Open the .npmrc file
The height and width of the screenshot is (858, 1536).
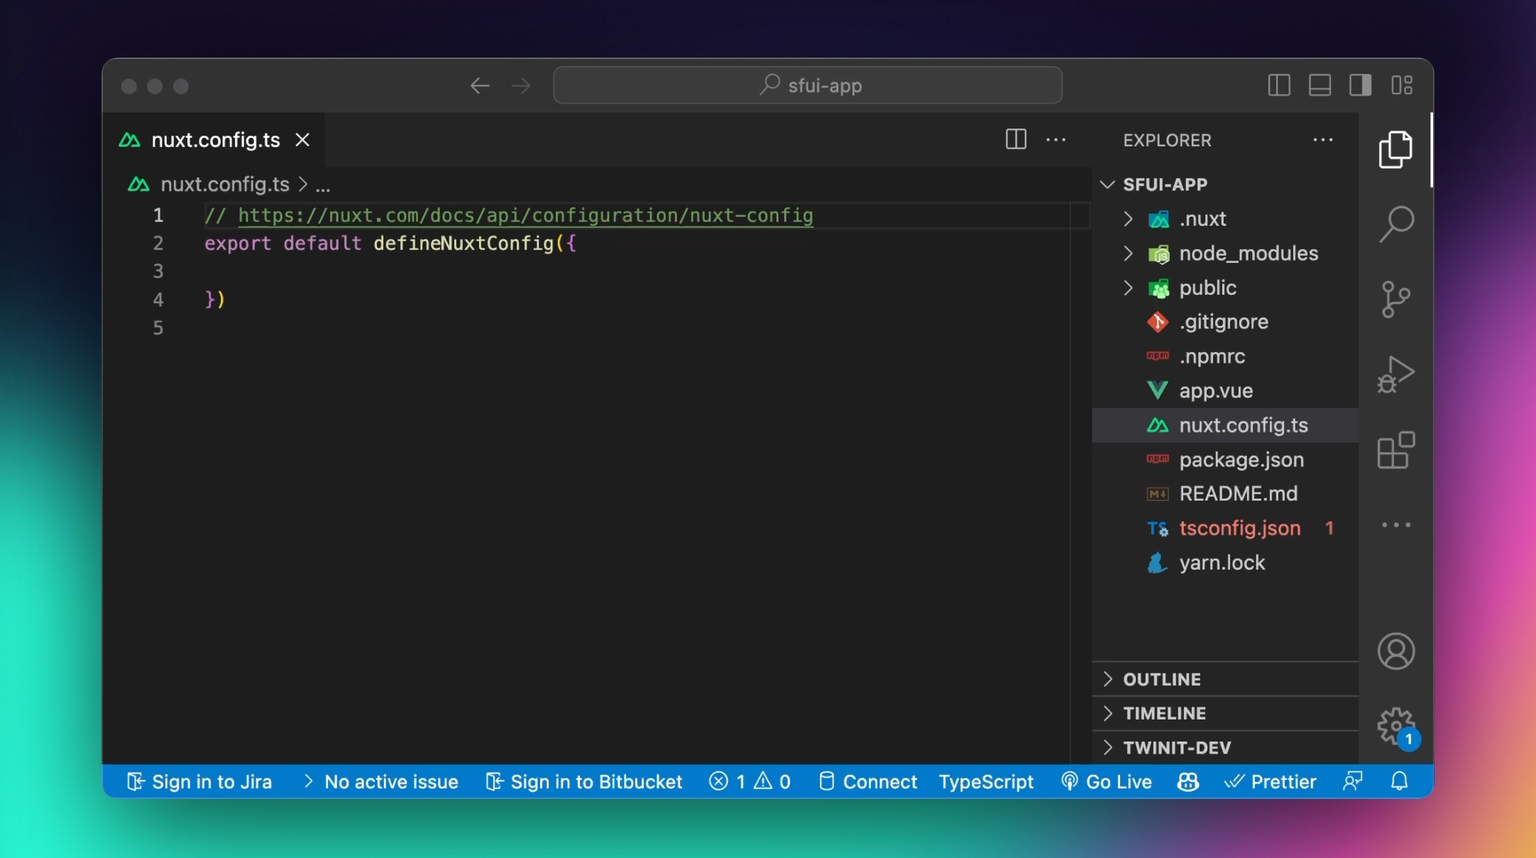pyautogui.click(x=1225, y=357)
